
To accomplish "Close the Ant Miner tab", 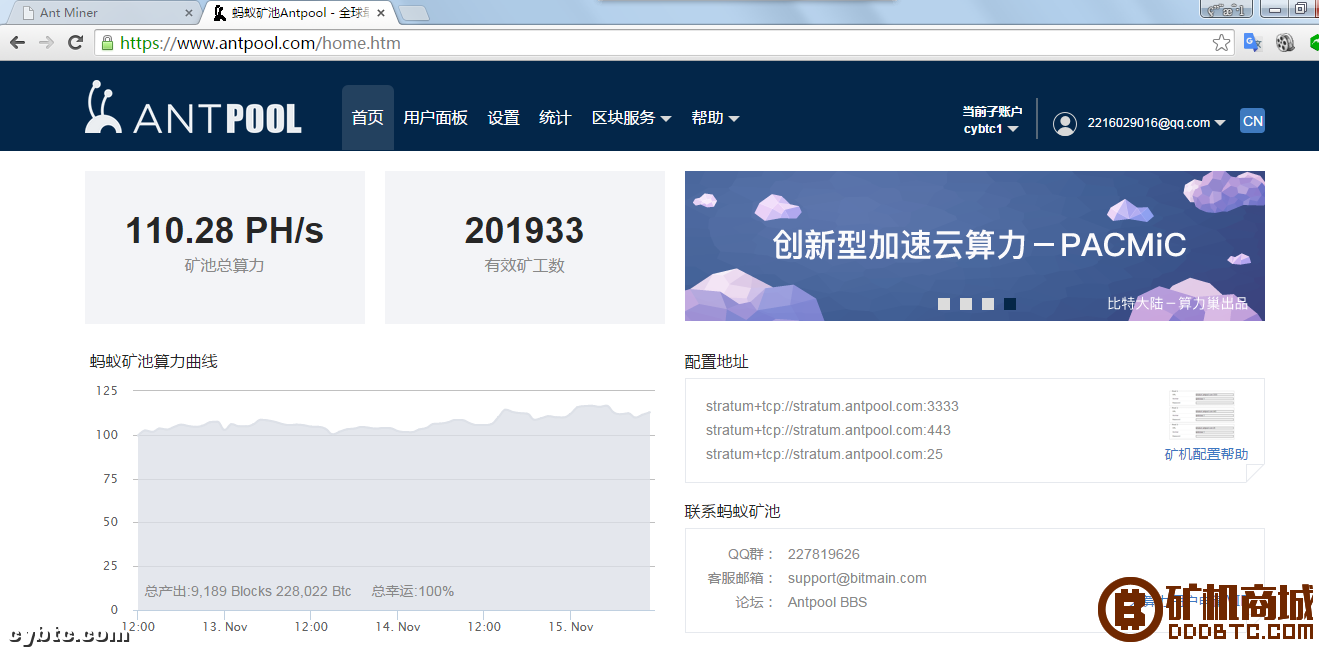I will [188, 13].
